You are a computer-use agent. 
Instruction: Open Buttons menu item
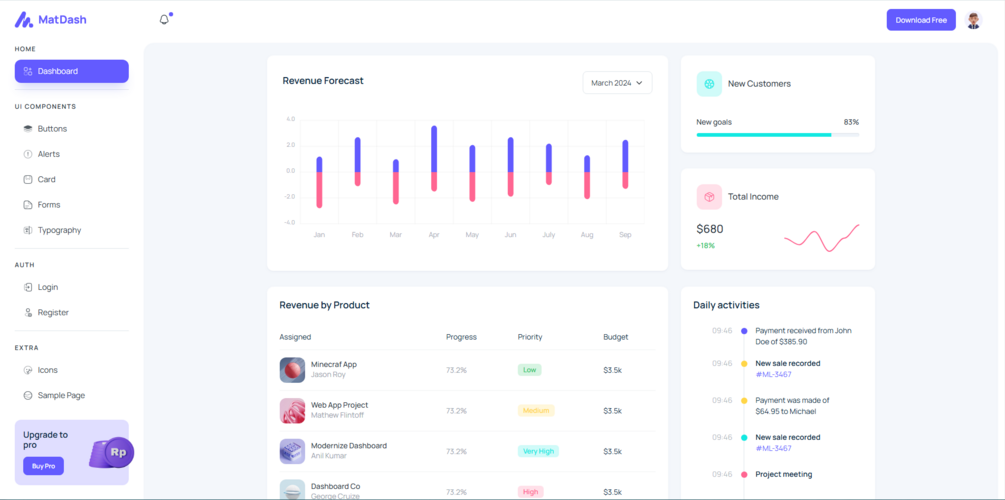coord(72,129)
